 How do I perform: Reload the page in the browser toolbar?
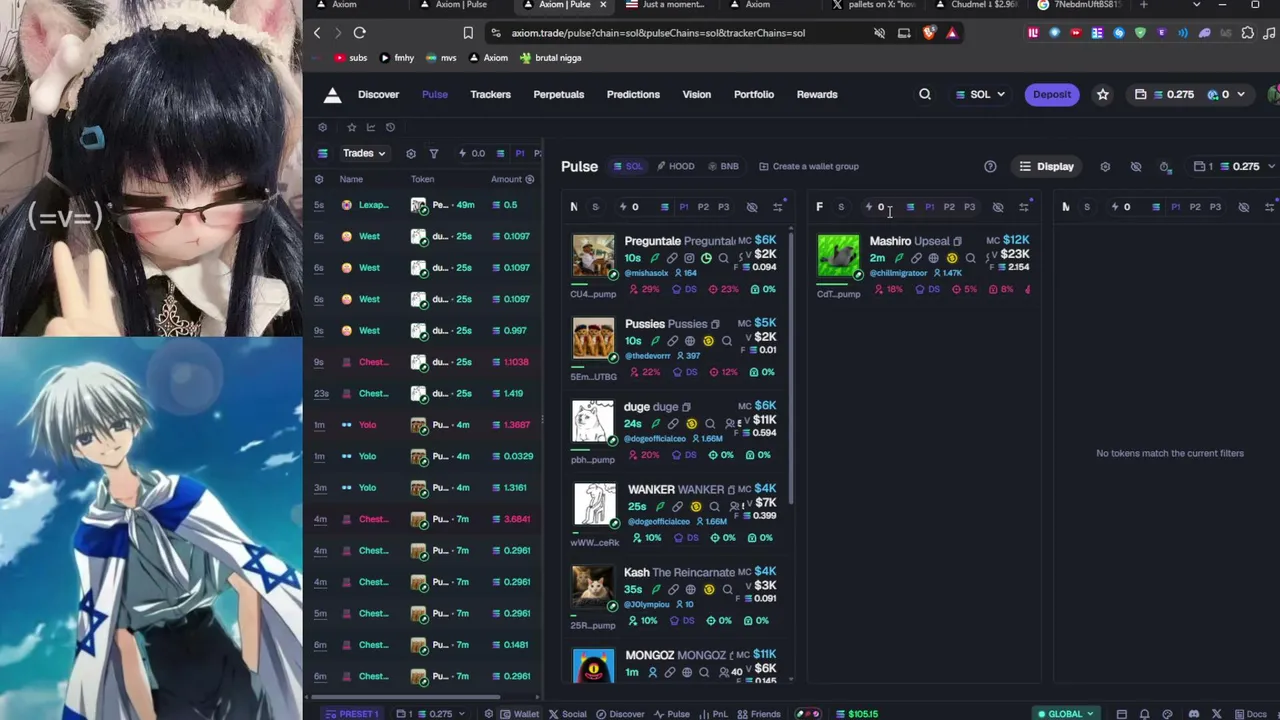(x=360, y=33)
